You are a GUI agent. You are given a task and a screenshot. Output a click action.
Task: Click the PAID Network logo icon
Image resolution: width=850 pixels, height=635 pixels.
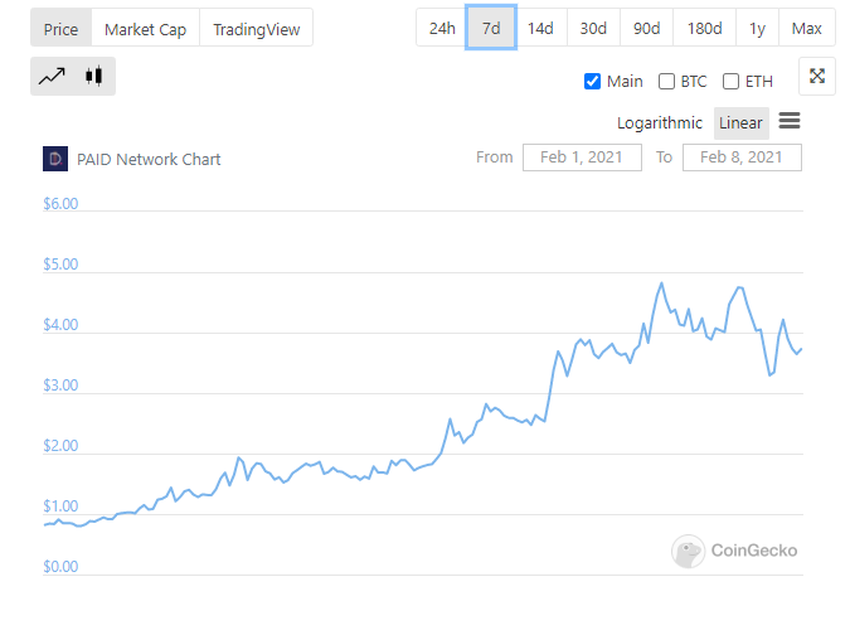coord(55,159)
